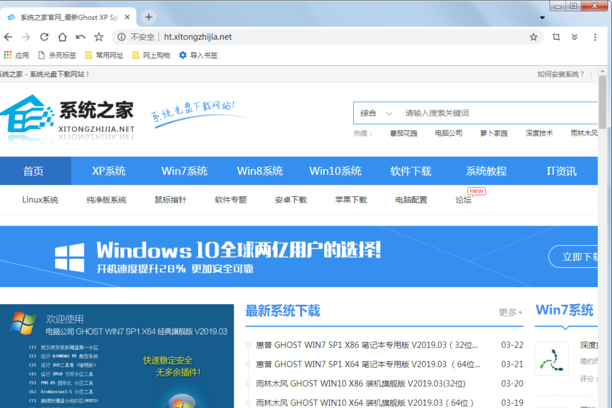Click the Win7系统 sidebar heading
This screenshot has height=408, width=612.
tap(564, 310)
